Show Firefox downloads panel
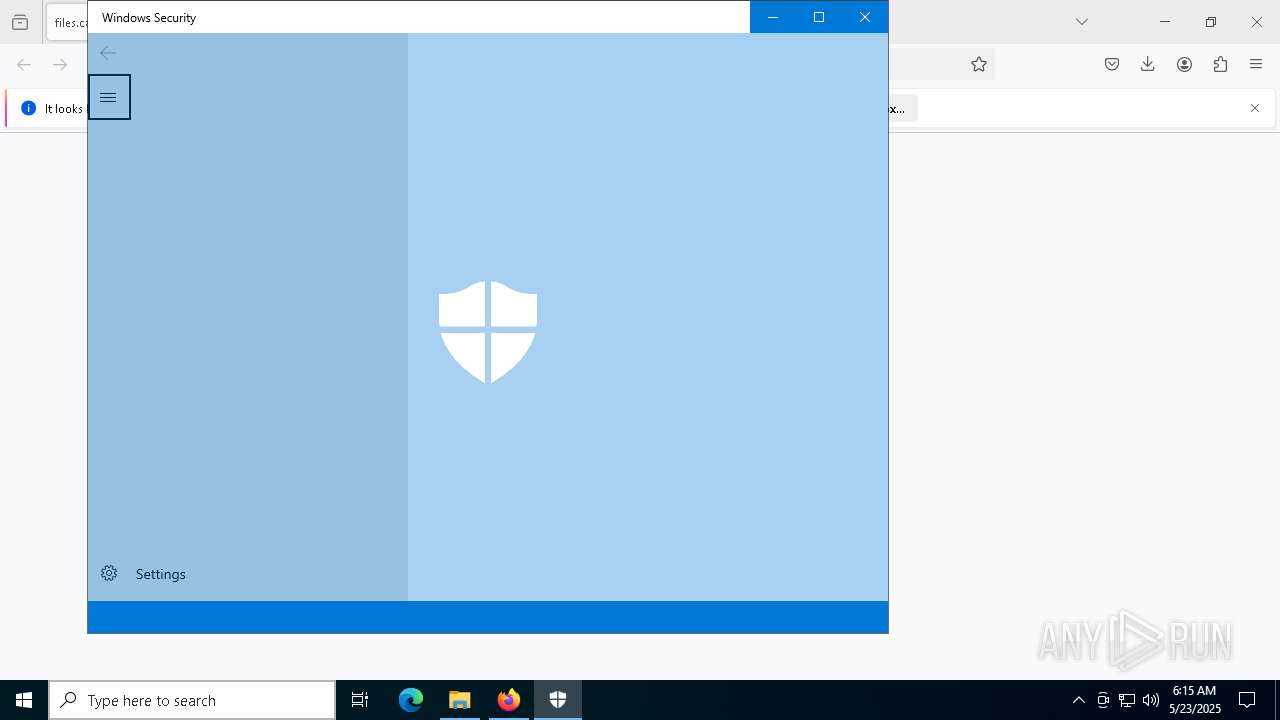This screenshot has height=720, width=1280. [x=1148, y=64]
